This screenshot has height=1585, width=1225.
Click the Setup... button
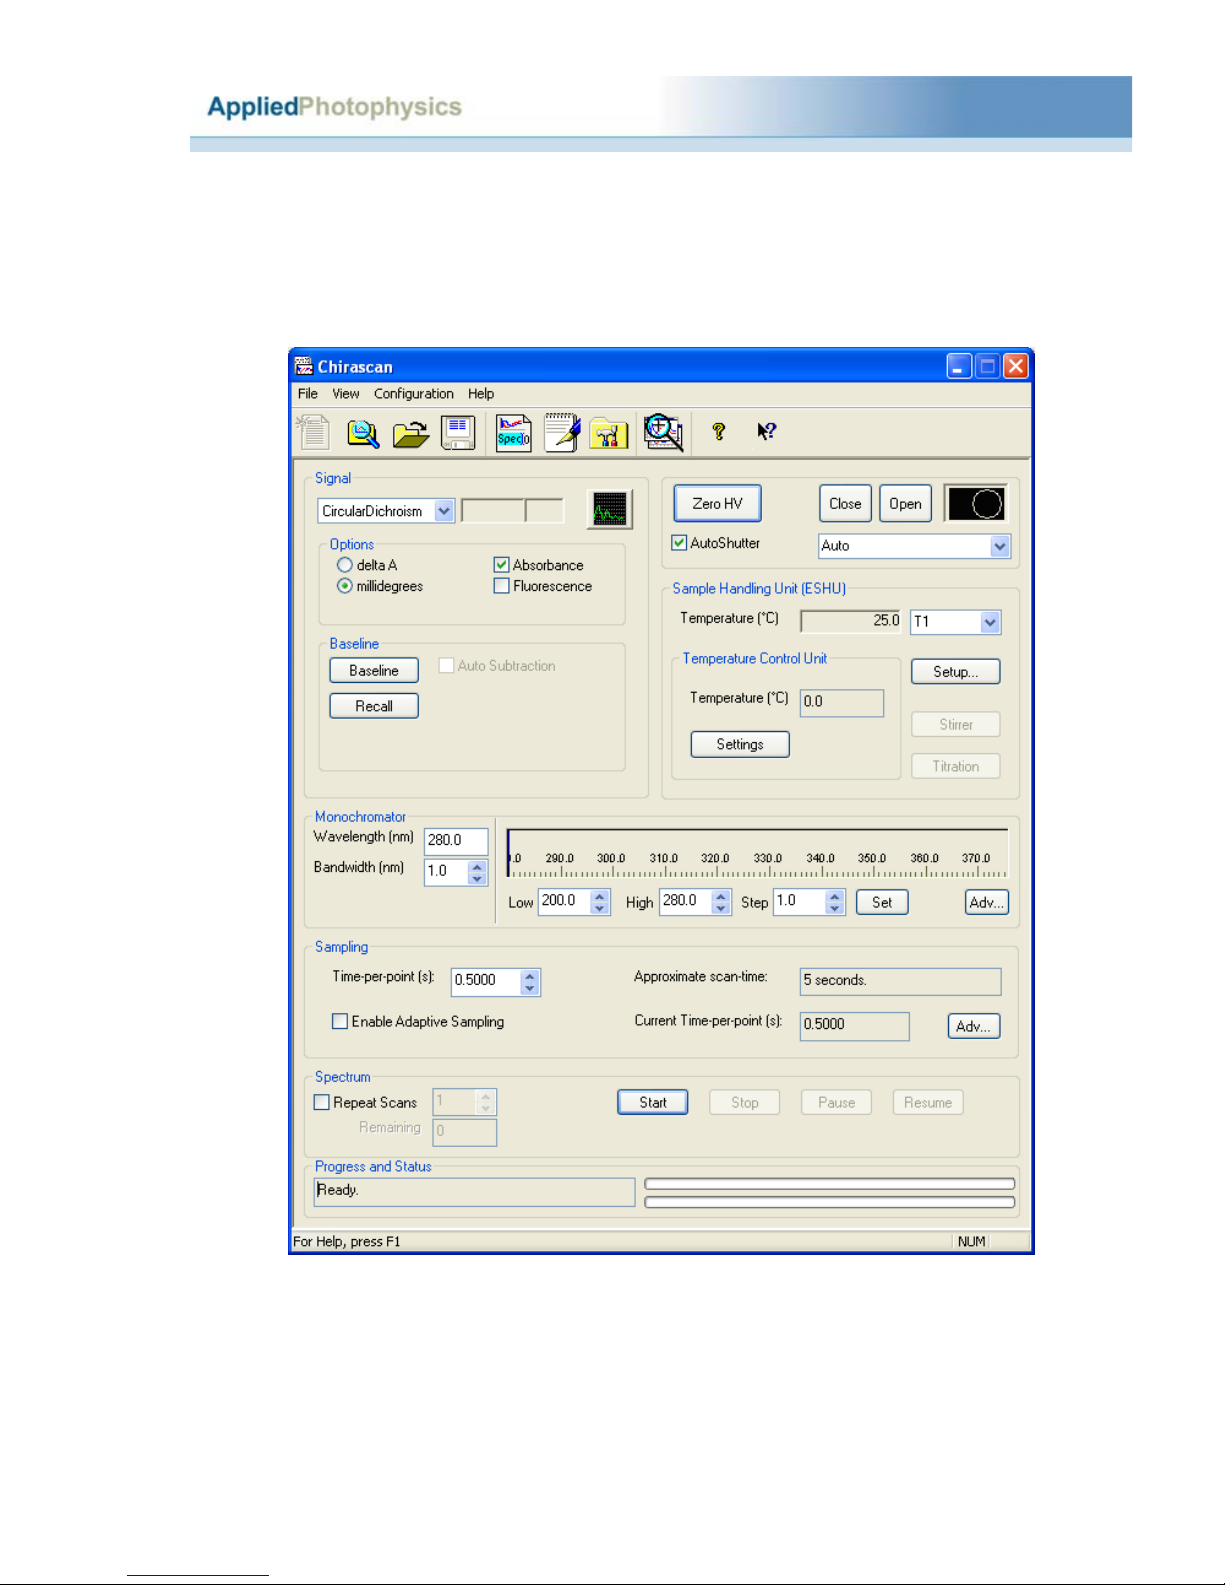point(956,672)
